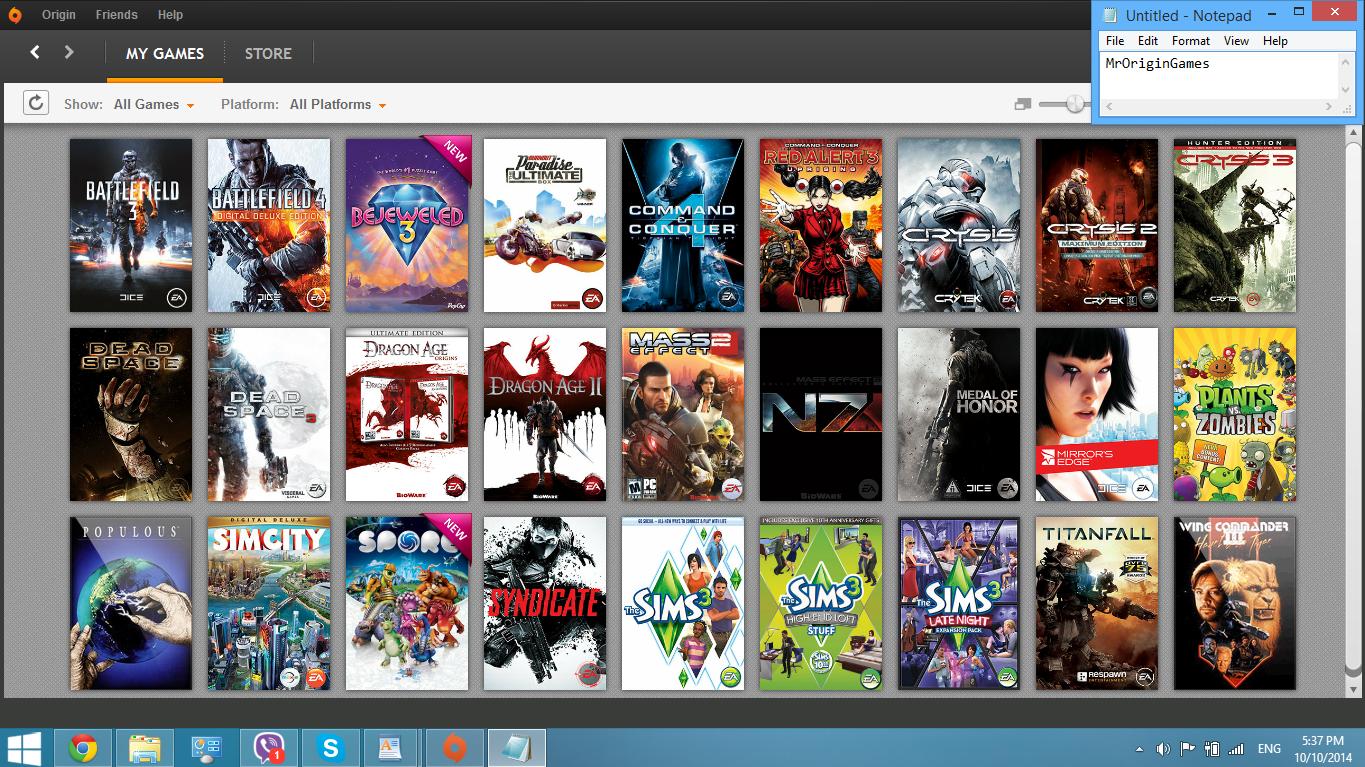1365x767 pixels.
Task: Expand the Show All Games dropdown
Action: (x=154, y=104)
